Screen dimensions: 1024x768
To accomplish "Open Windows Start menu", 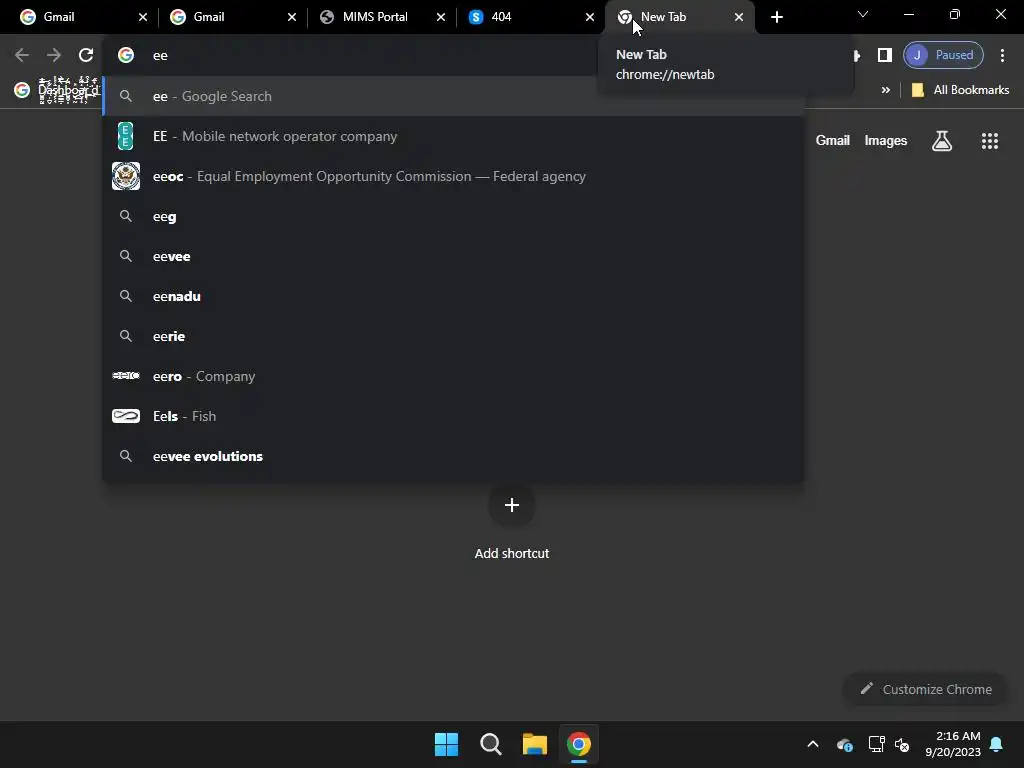I will click(x=447, y=744).
